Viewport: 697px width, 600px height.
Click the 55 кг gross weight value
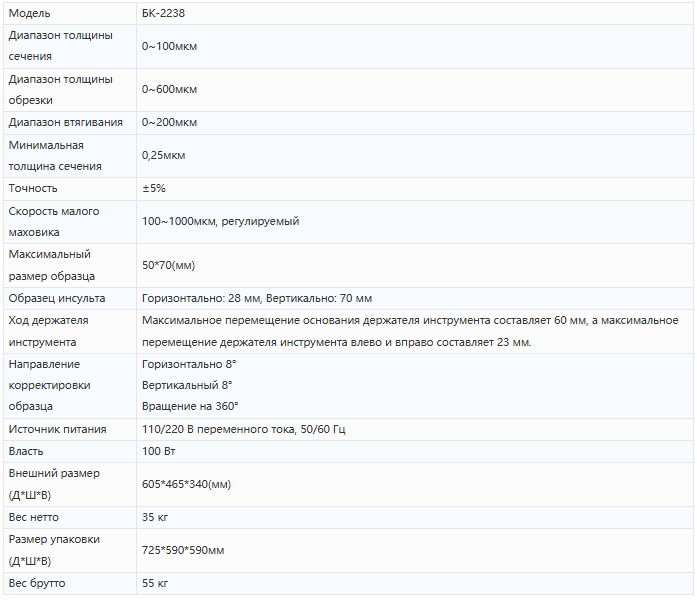coord(155,583)
